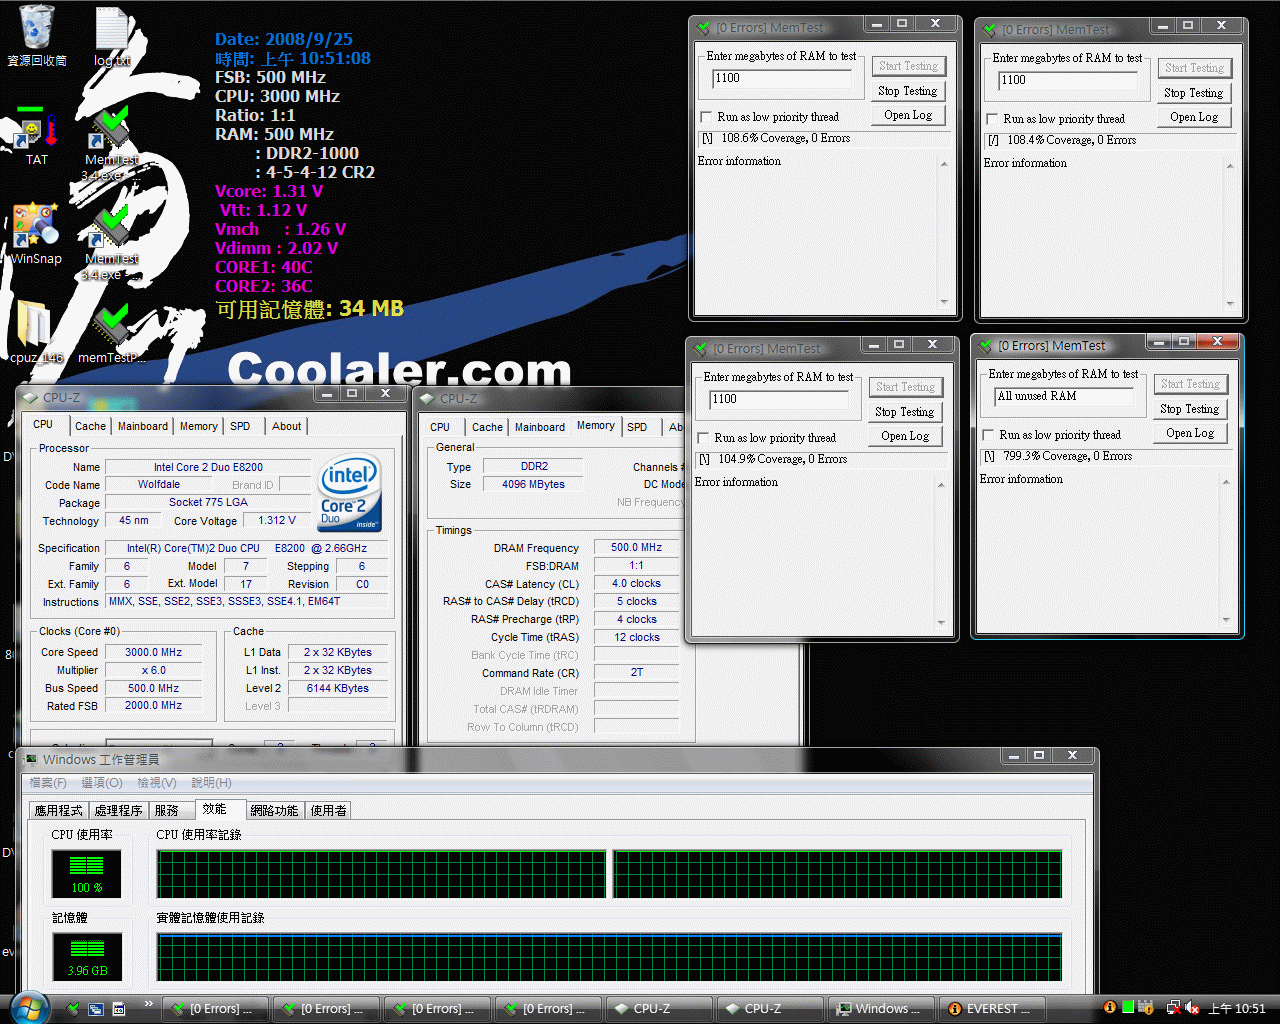Click the 6144 KBytes Level 2 cache value

click(x=337, y=689)
